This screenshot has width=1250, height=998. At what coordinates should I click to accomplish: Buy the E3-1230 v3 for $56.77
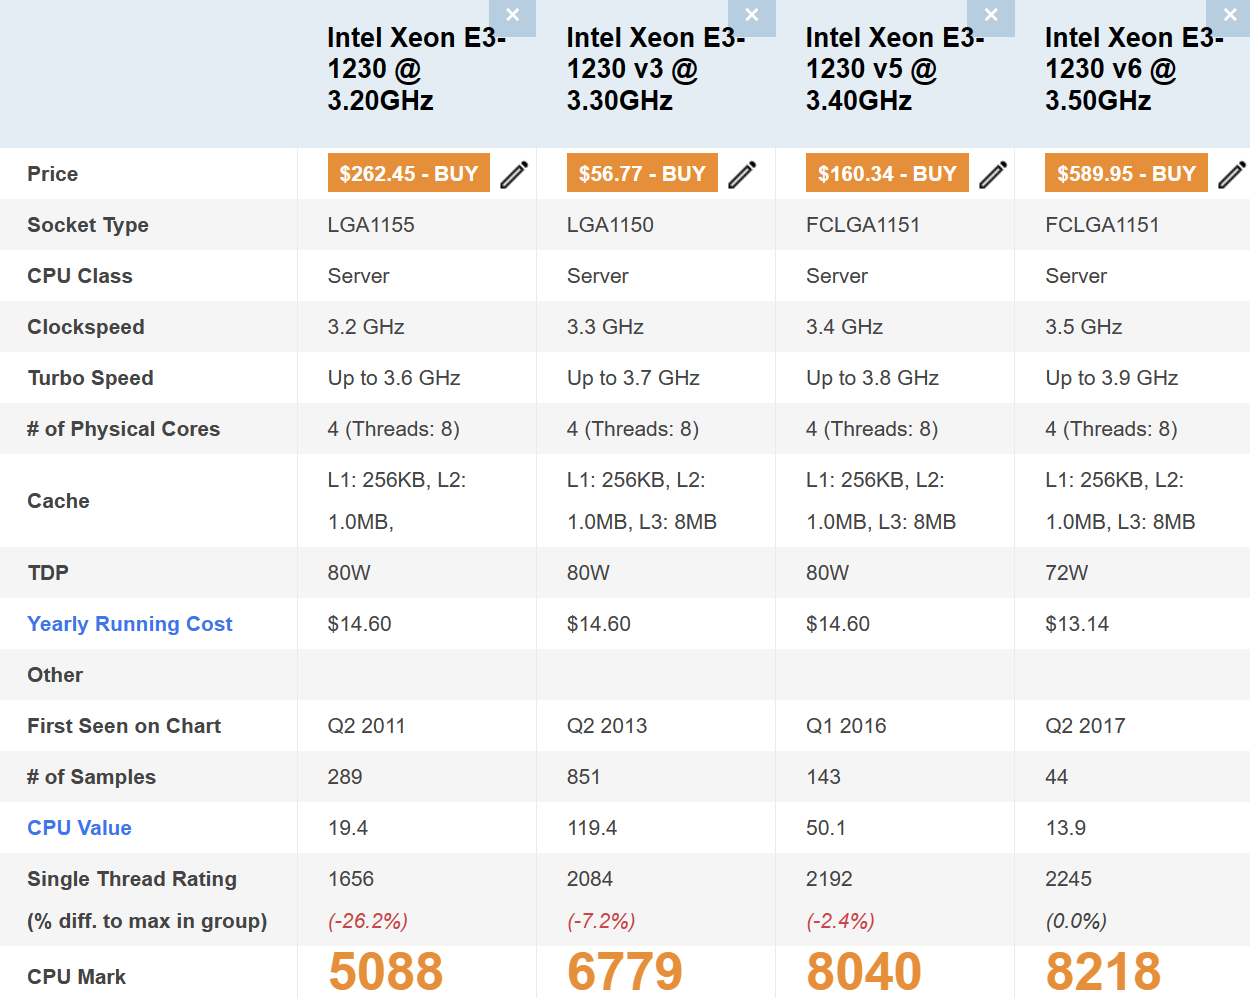tap(642, 173)
